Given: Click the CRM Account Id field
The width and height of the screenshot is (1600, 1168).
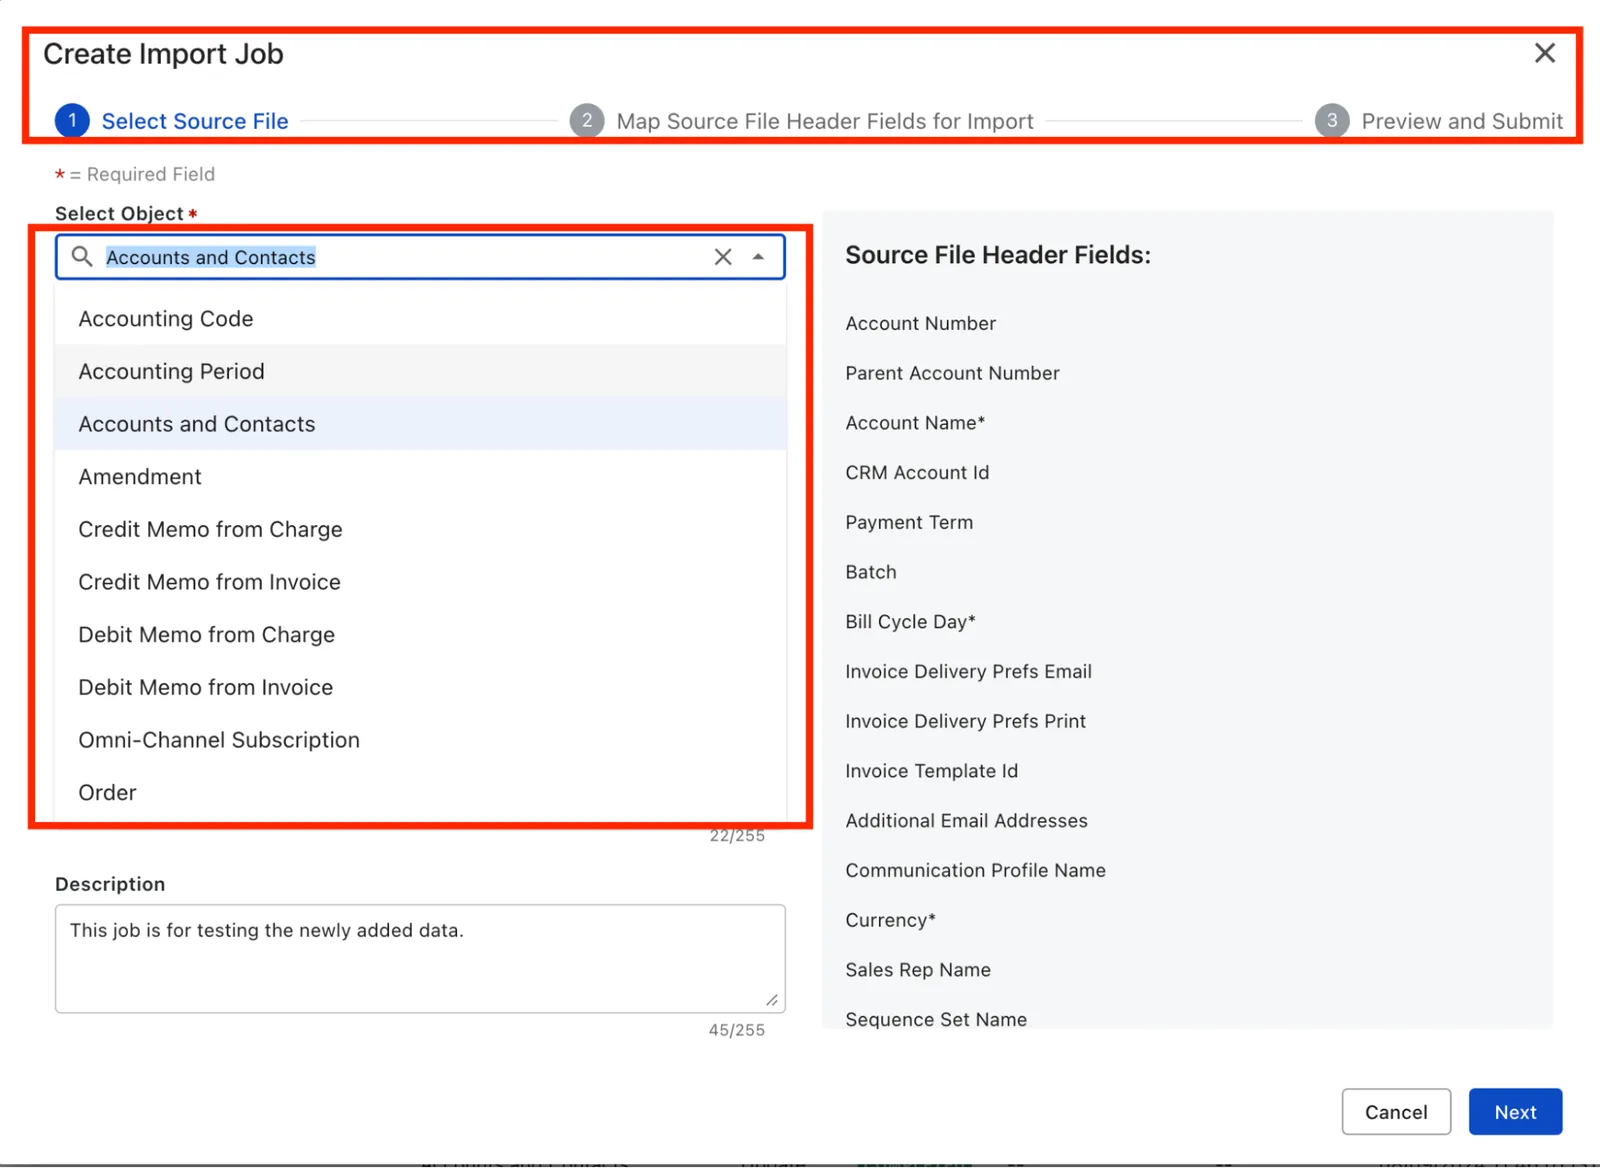Looking at the screenshot, I should 917,472.
